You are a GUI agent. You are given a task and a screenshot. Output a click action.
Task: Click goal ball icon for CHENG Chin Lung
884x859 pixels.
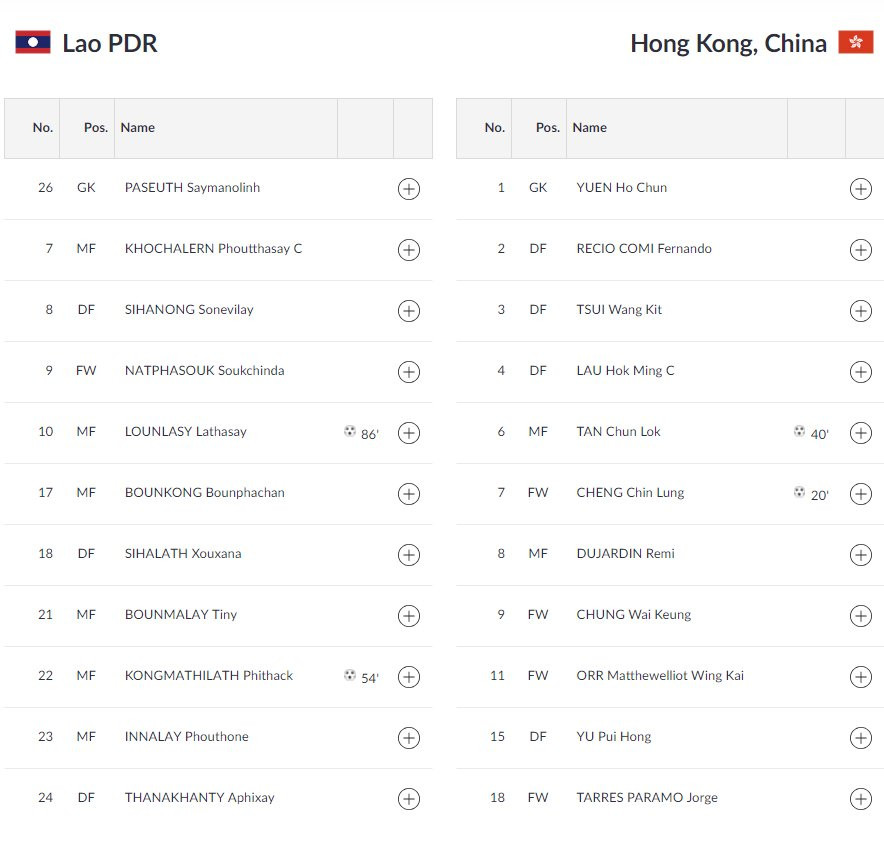[x=799, y=493]
